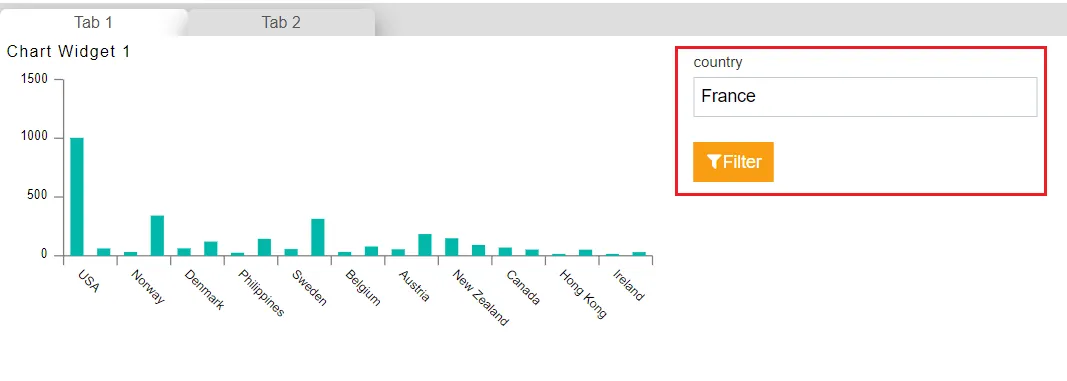Focus the country input field with France

[x=865, y=97]
